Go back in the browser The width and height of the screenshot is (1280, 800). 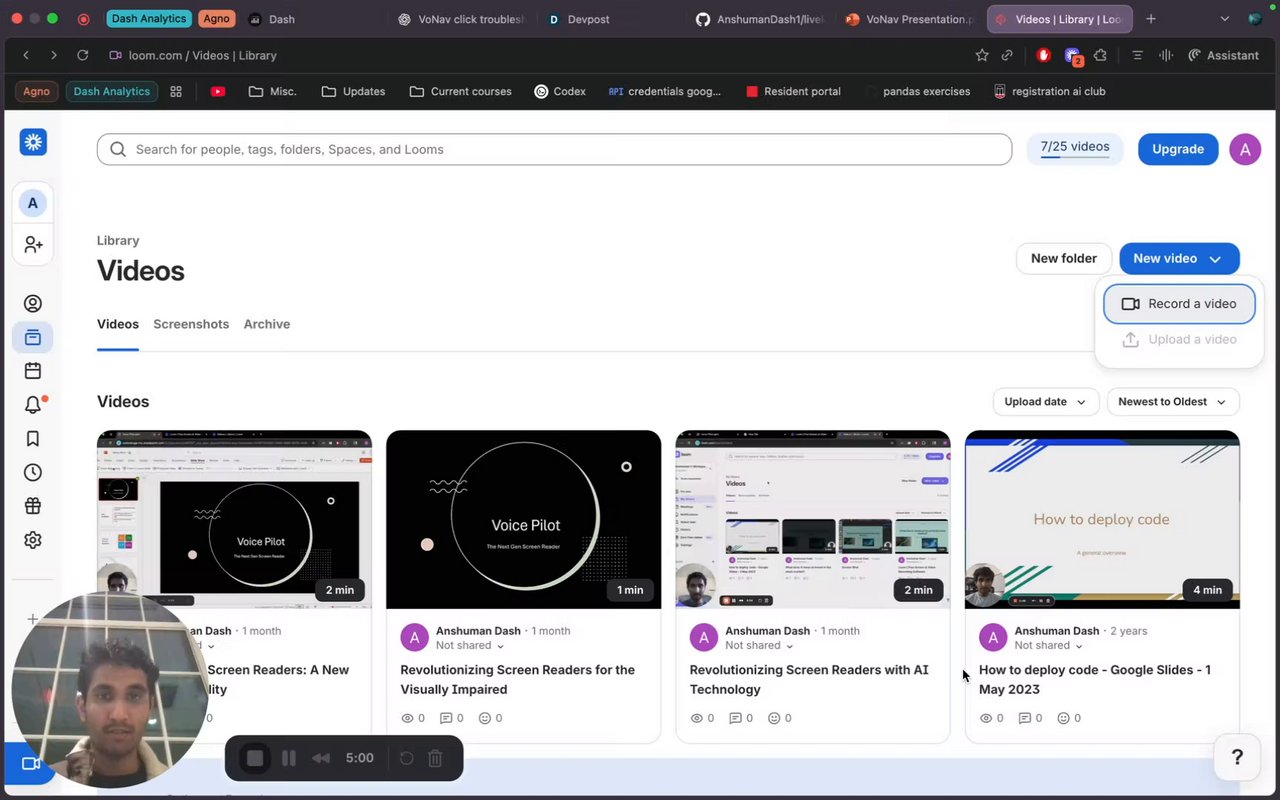click(x=26, y=55)
